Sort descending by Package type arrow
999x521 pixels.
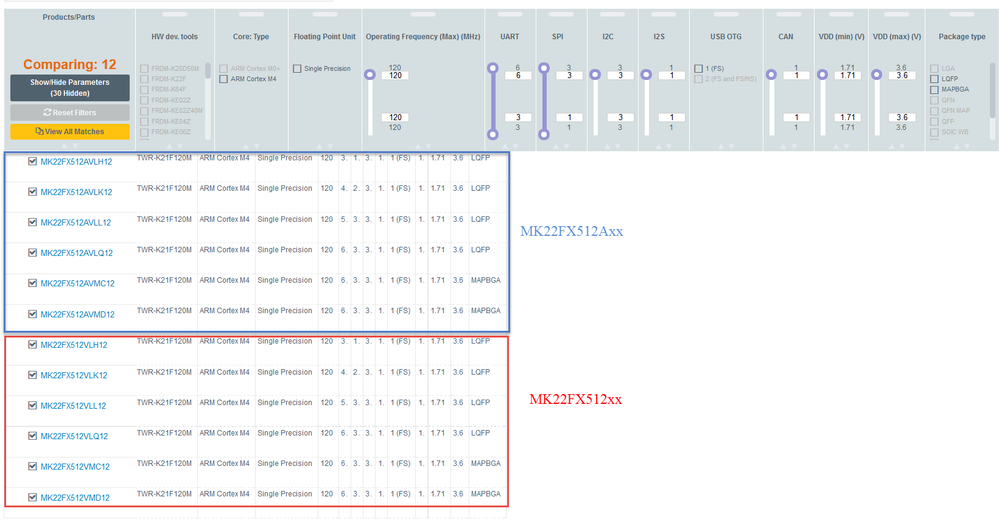(x=967, y=146)
